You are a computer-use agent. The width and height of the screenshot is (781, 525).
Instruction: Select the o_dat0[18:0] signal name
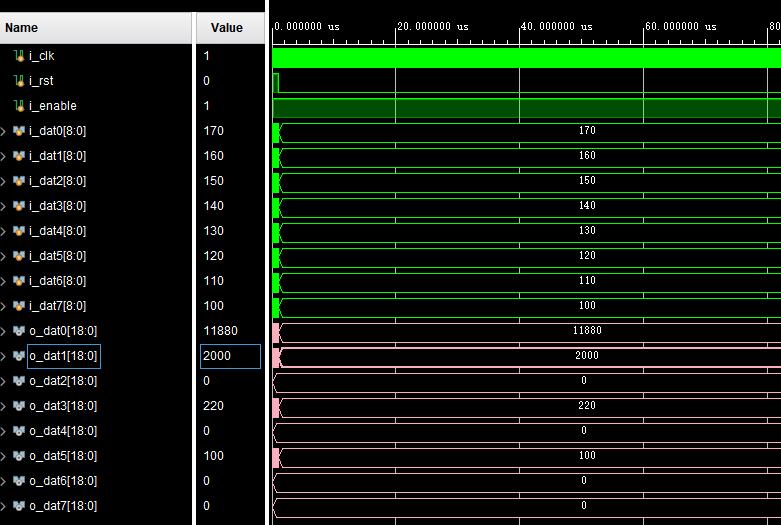63,331
